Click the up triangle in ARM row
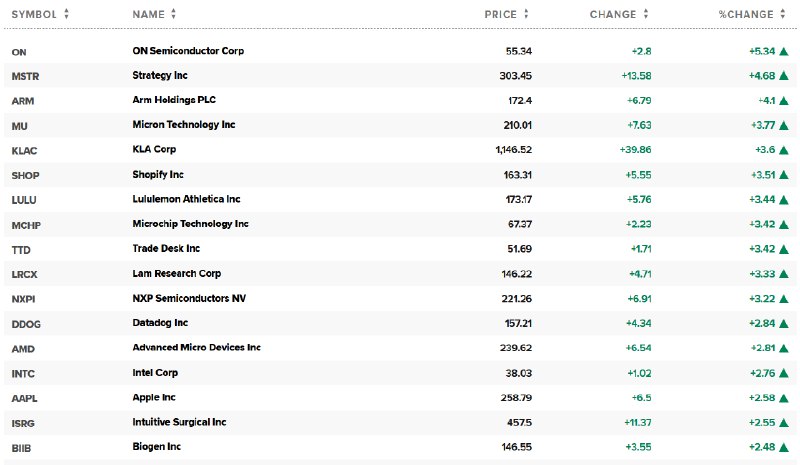The height and width of the screenshot is (465, 800). (x=784, y=101)
